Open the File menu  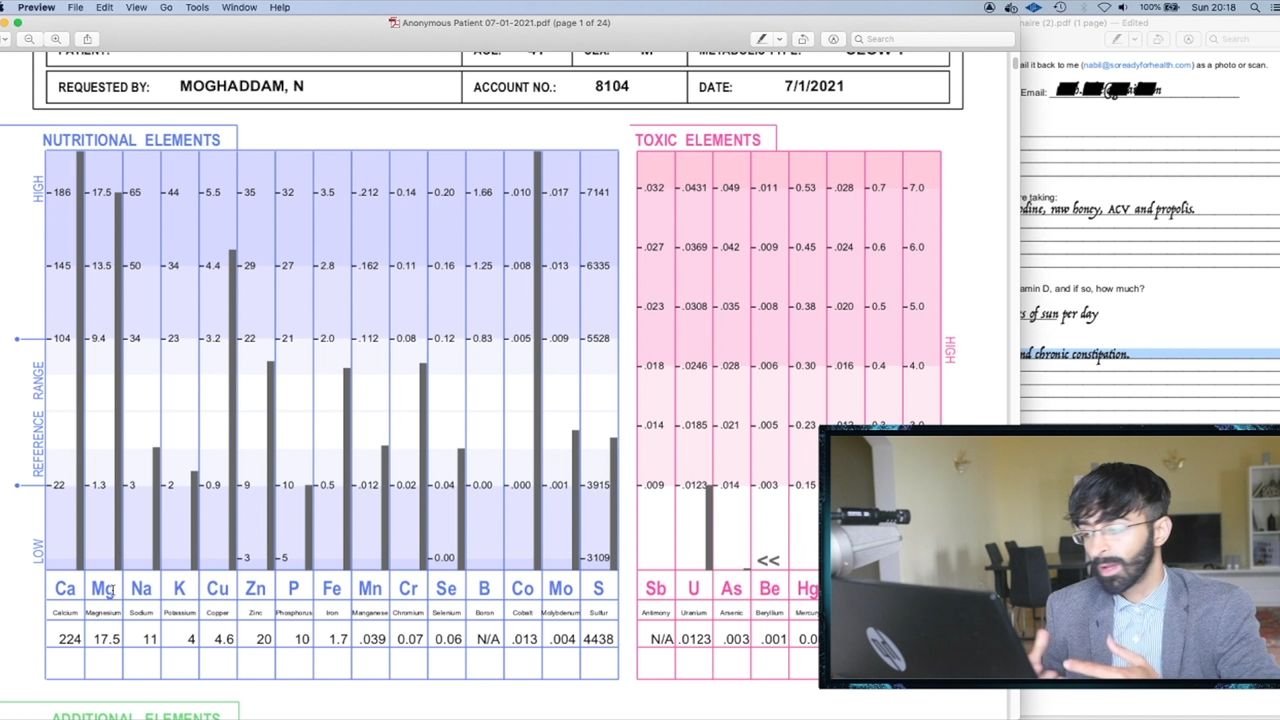(x=75, y=7)
